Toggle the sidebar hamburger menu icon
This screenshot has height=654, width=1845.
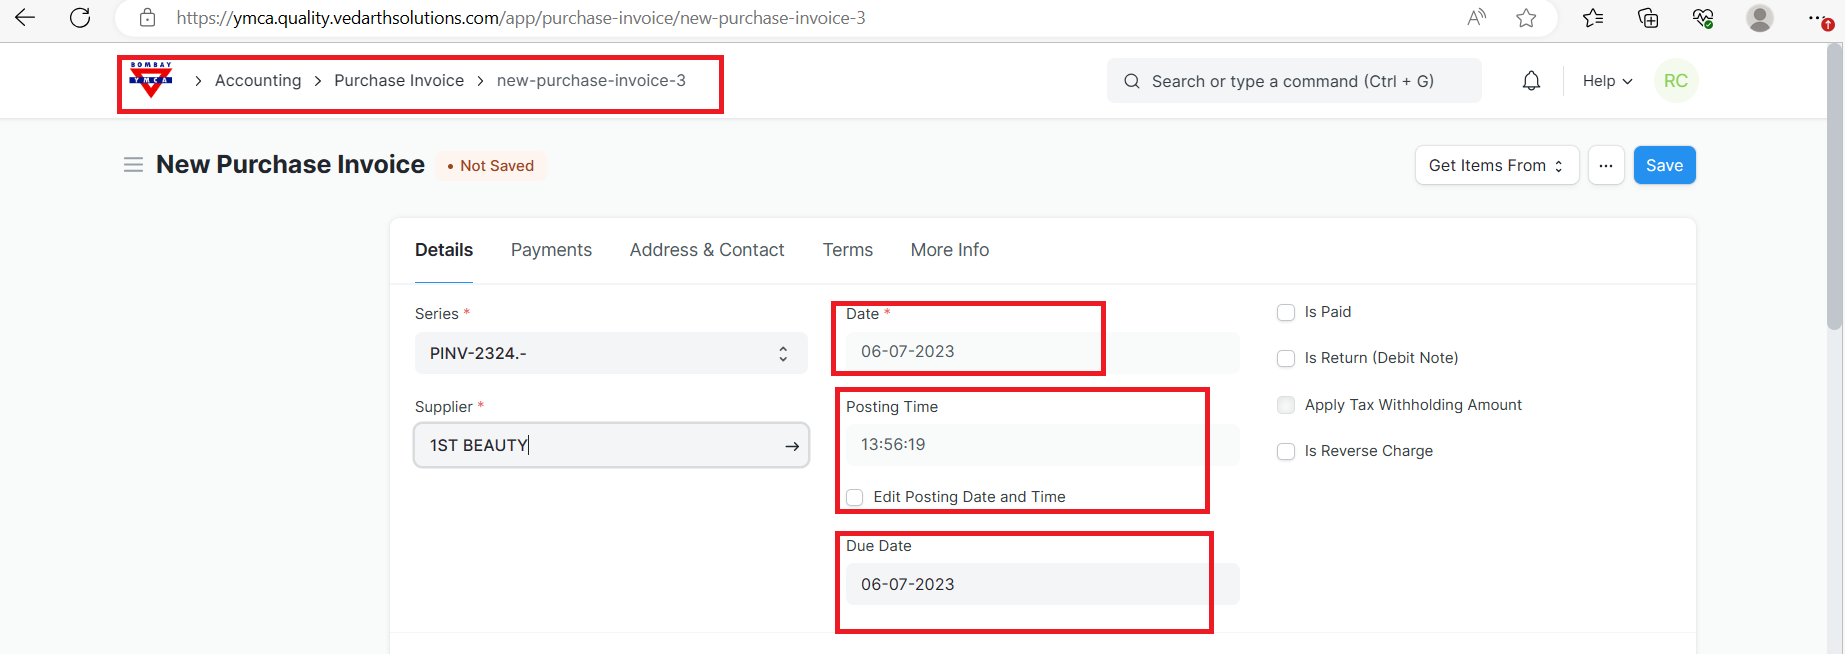(133, 165)
